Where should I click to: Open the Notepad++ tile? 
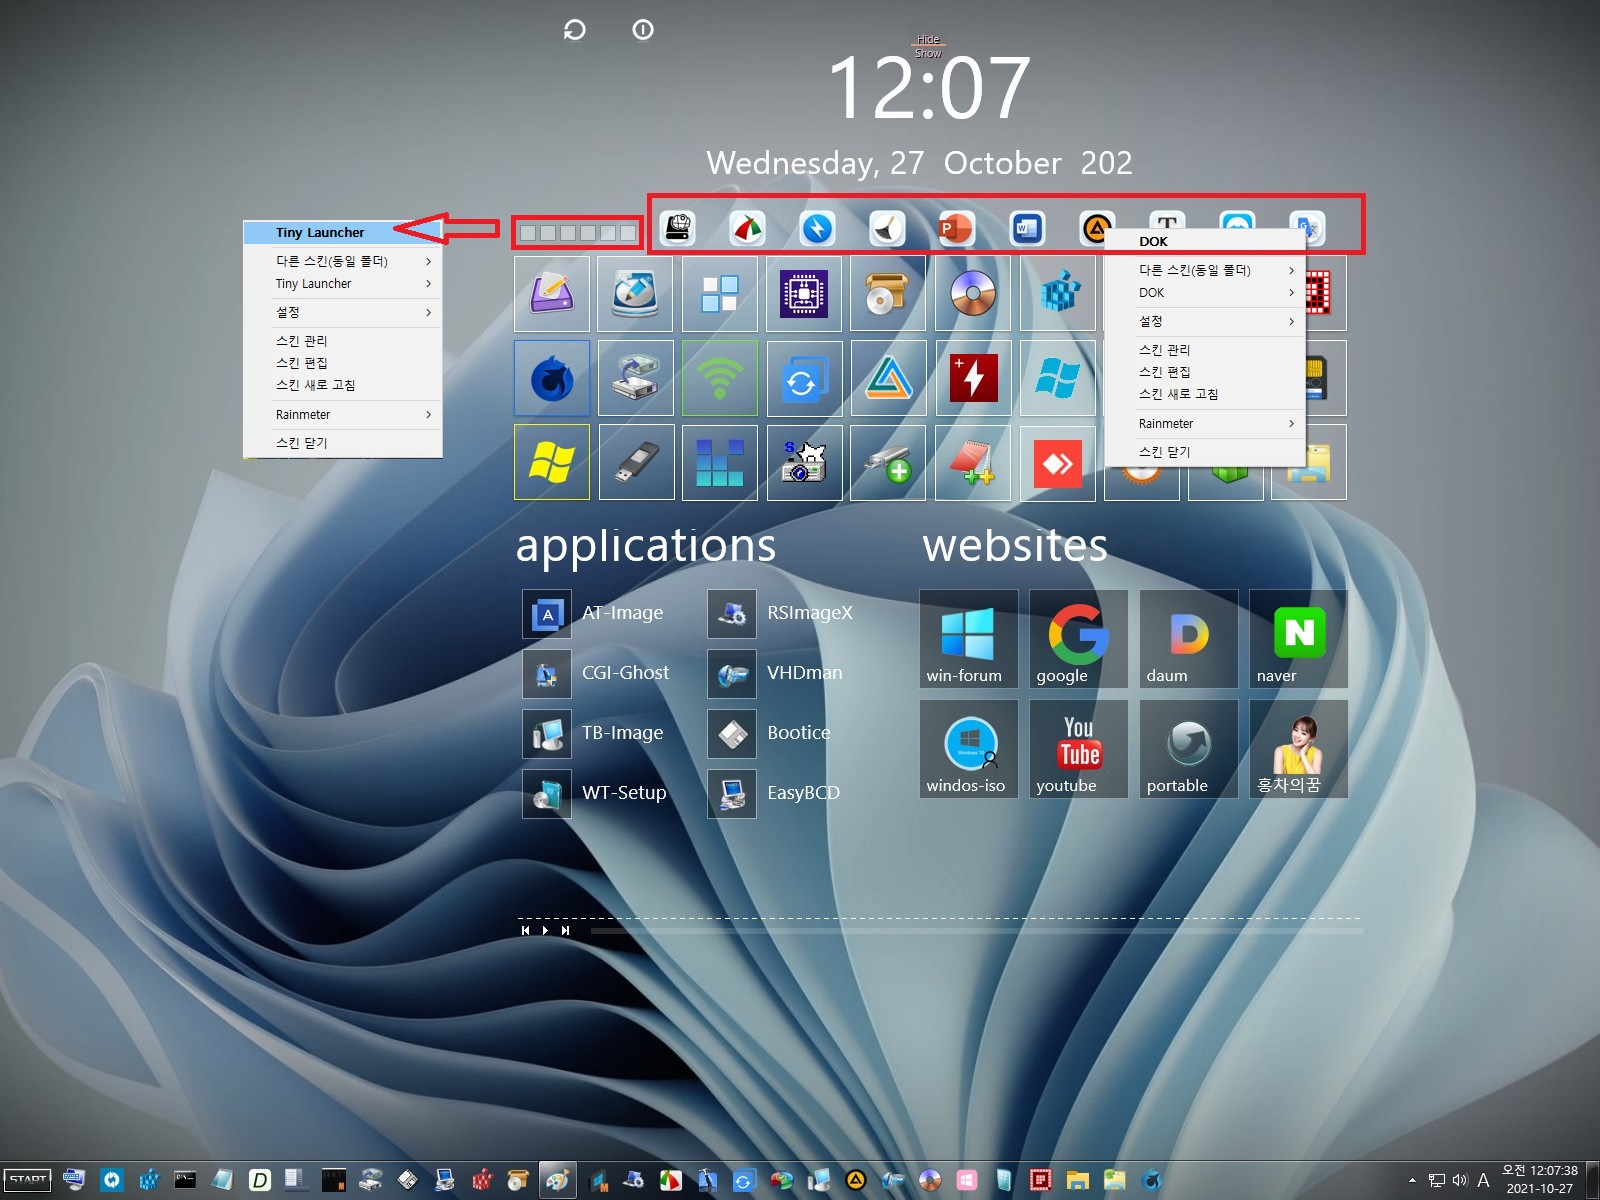[x=973, y=462]
